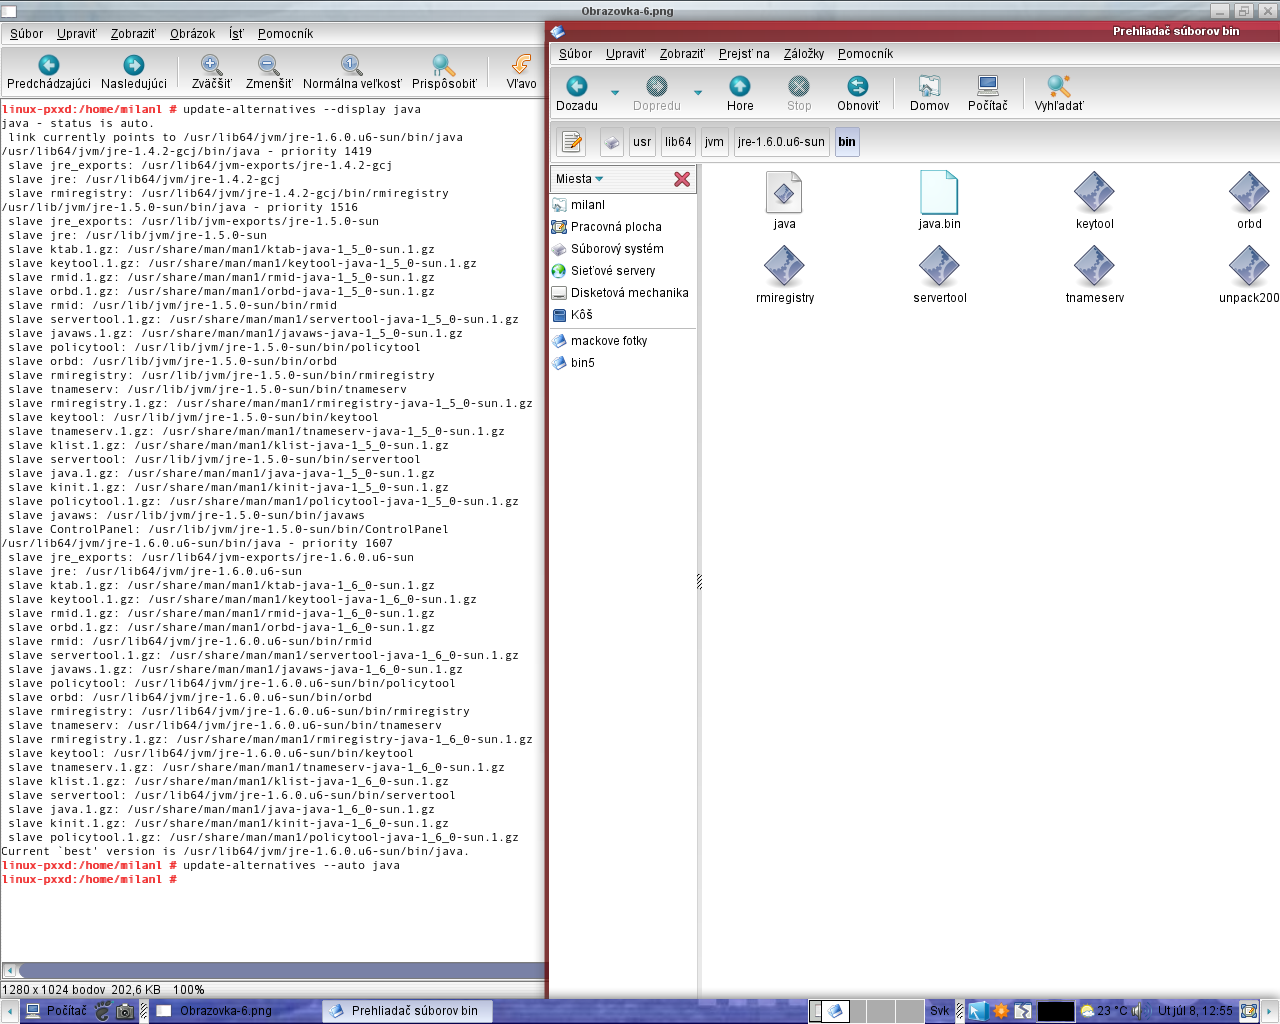Open the Obrázok menu in image viewer
This screenshot has width=1280, height=1024.
click(192, 34)
